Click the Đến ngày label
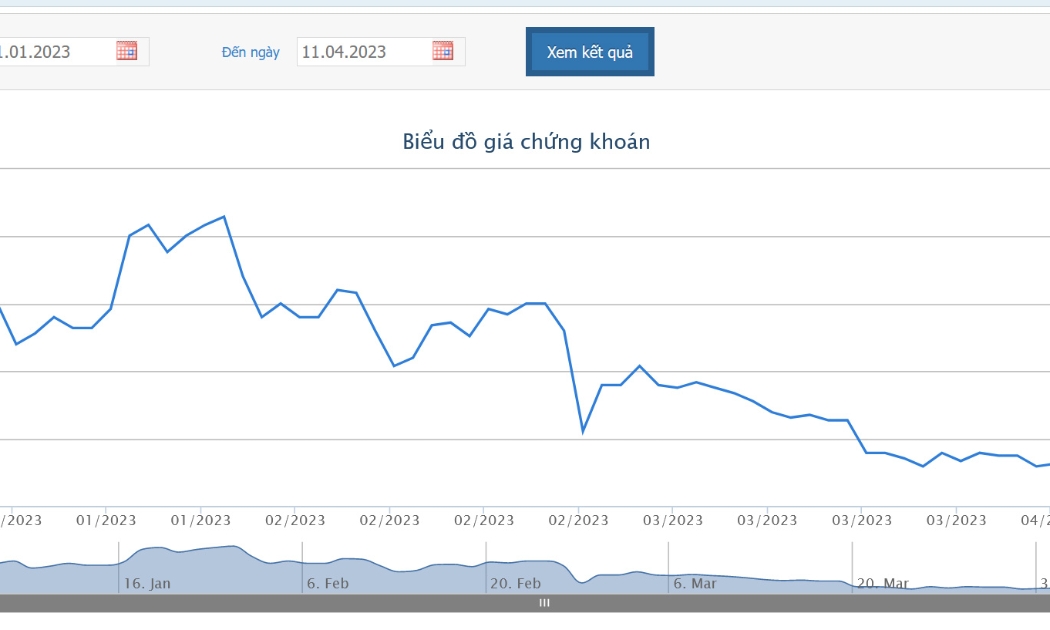The width and height of the screenshot is (1050, 630). pos(250,52)
